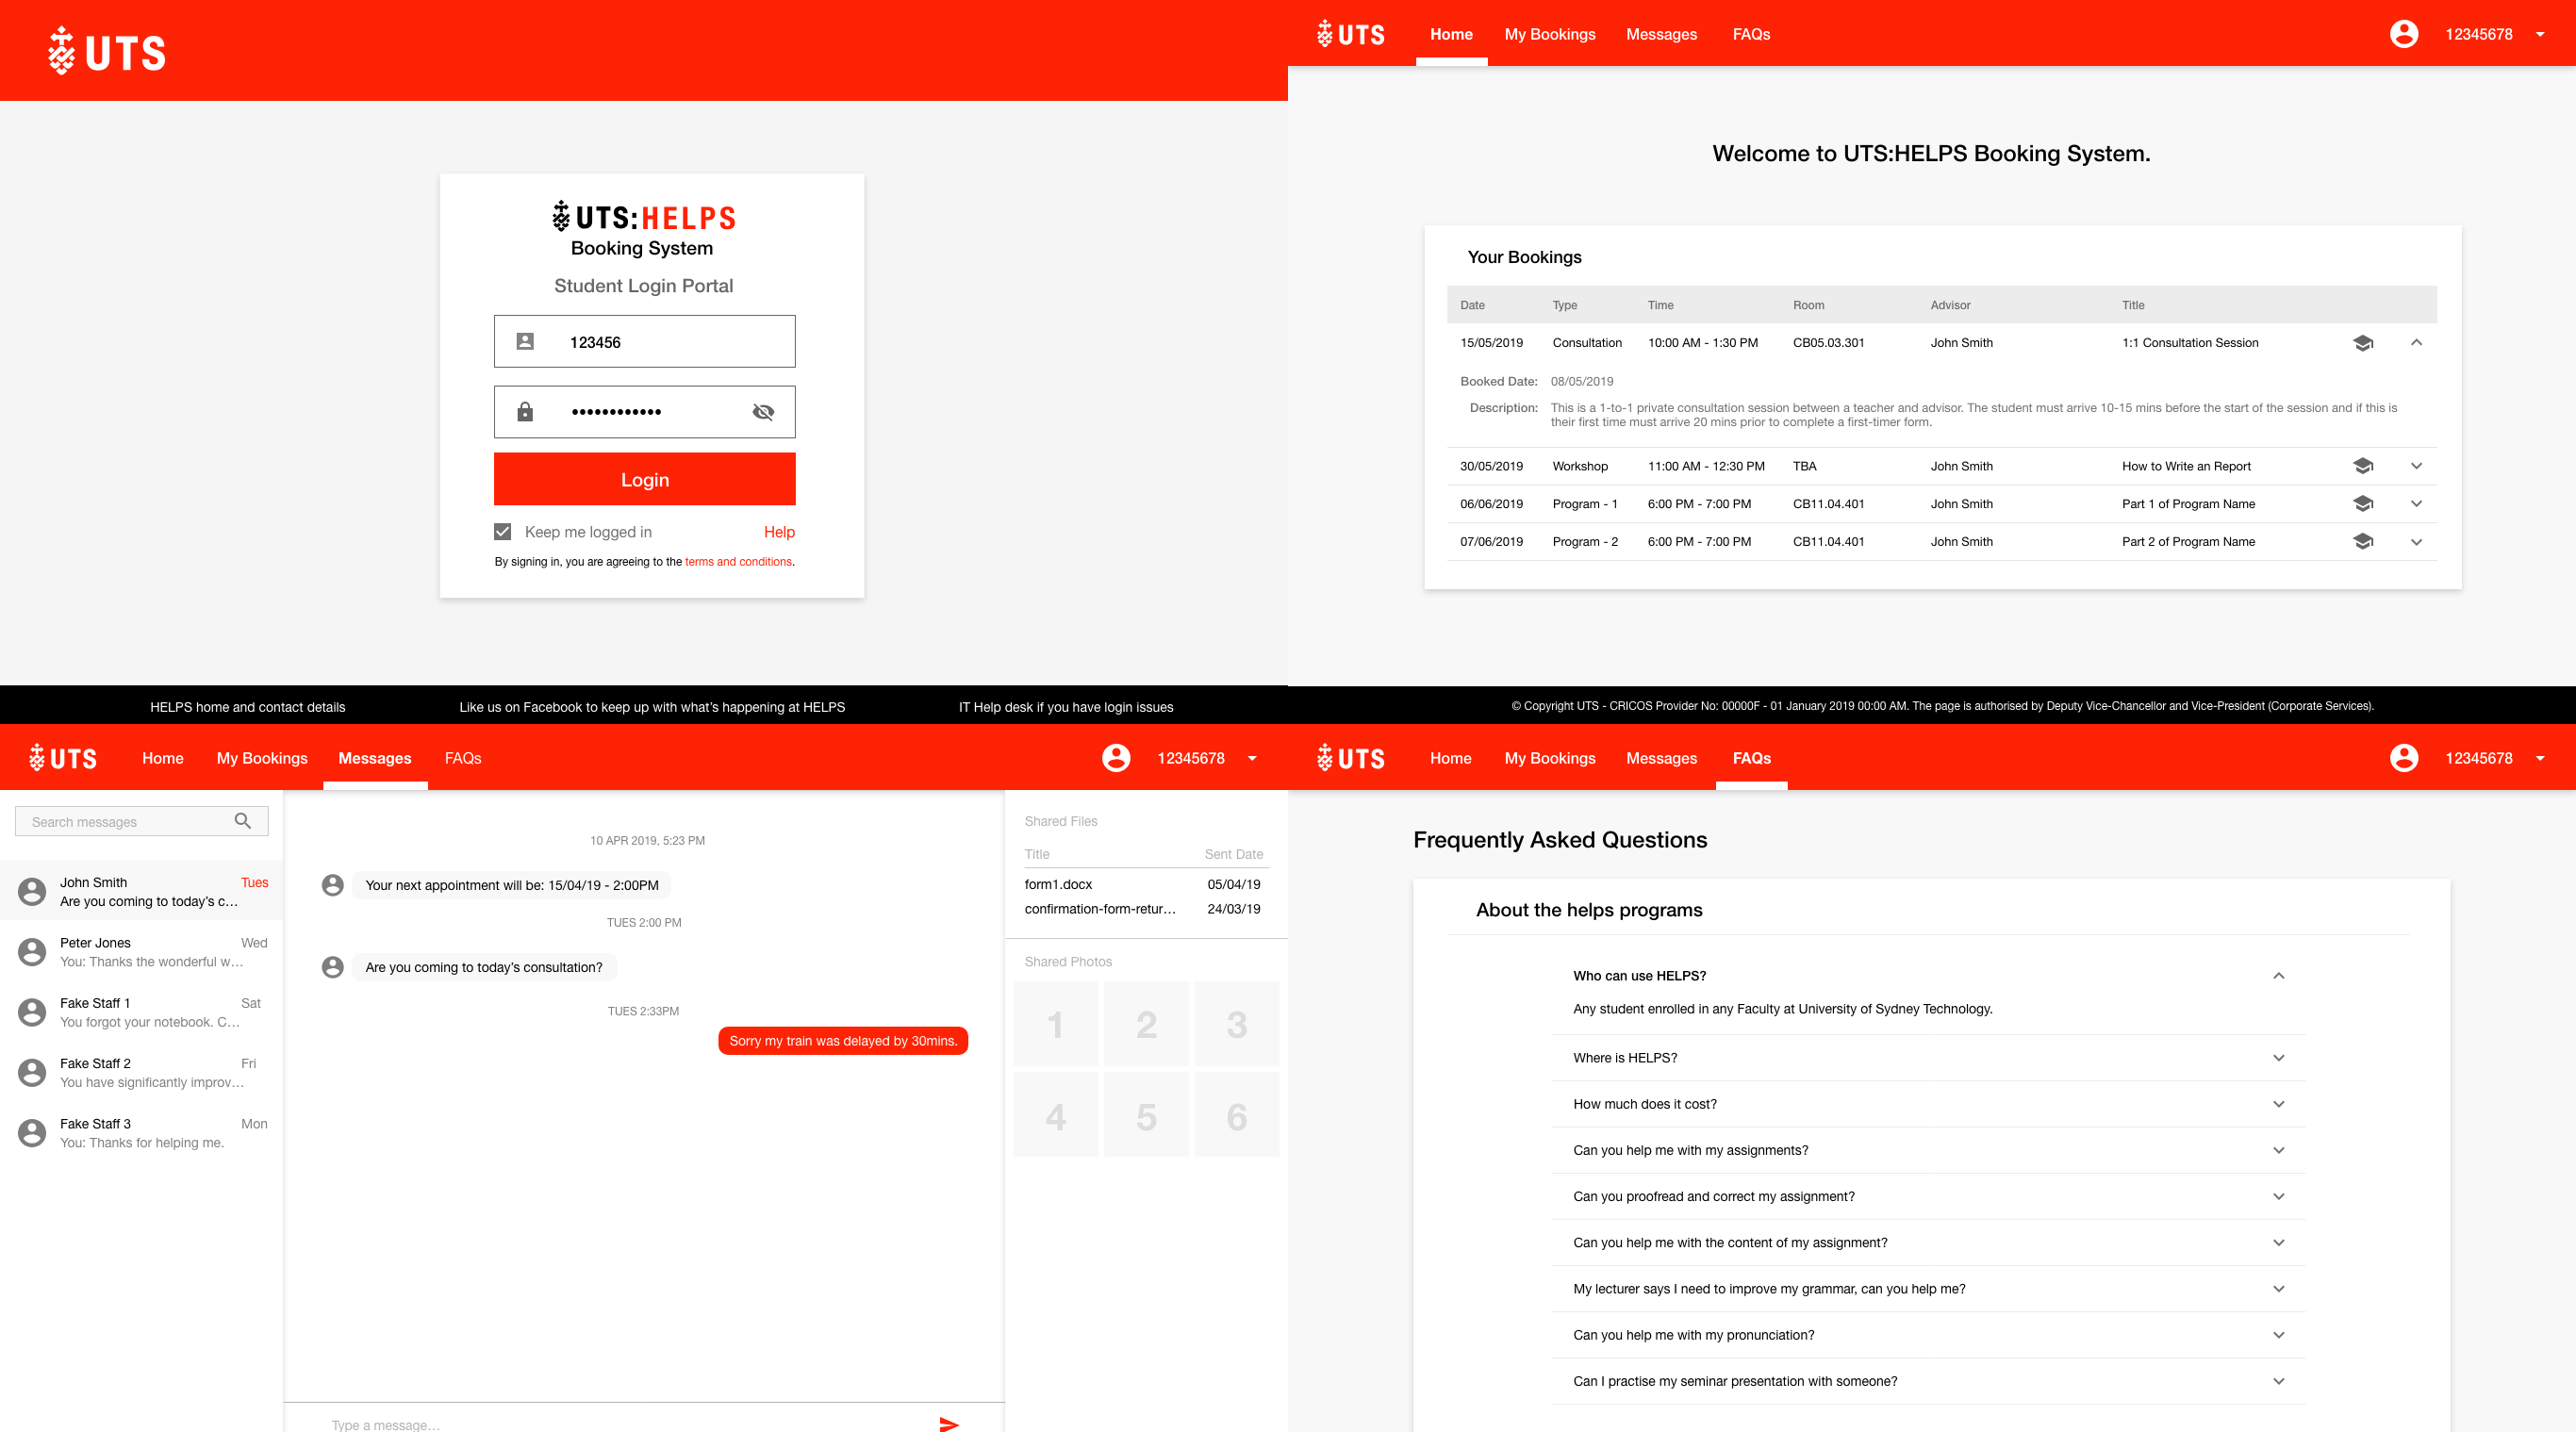Open the IT Help desk footer link
Image resolution: width=2576 pixels, height=1432 pixels.
coord(1066,707)
